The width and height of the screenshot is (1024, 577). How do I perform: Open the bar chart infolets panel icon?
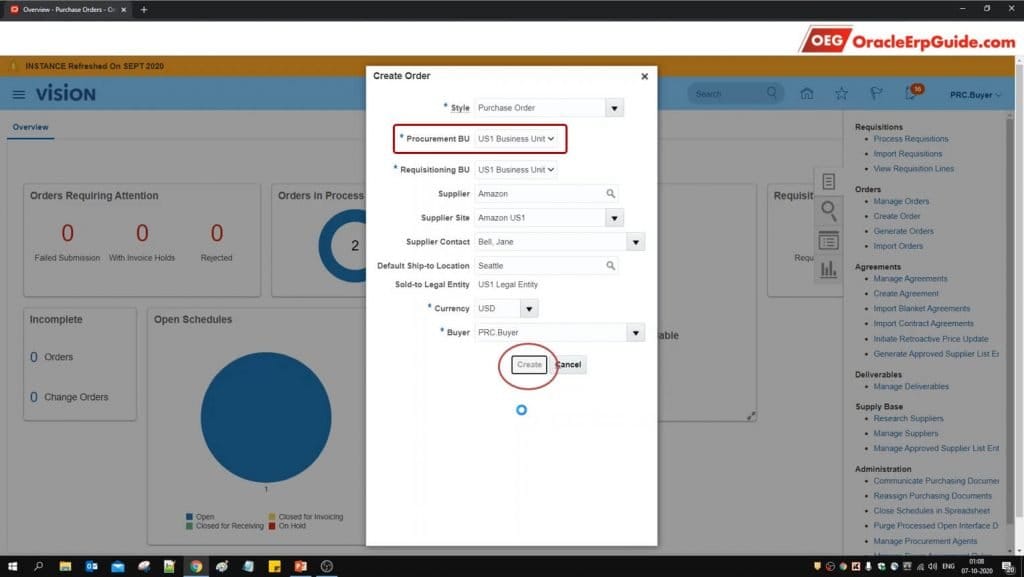(829, 270)
